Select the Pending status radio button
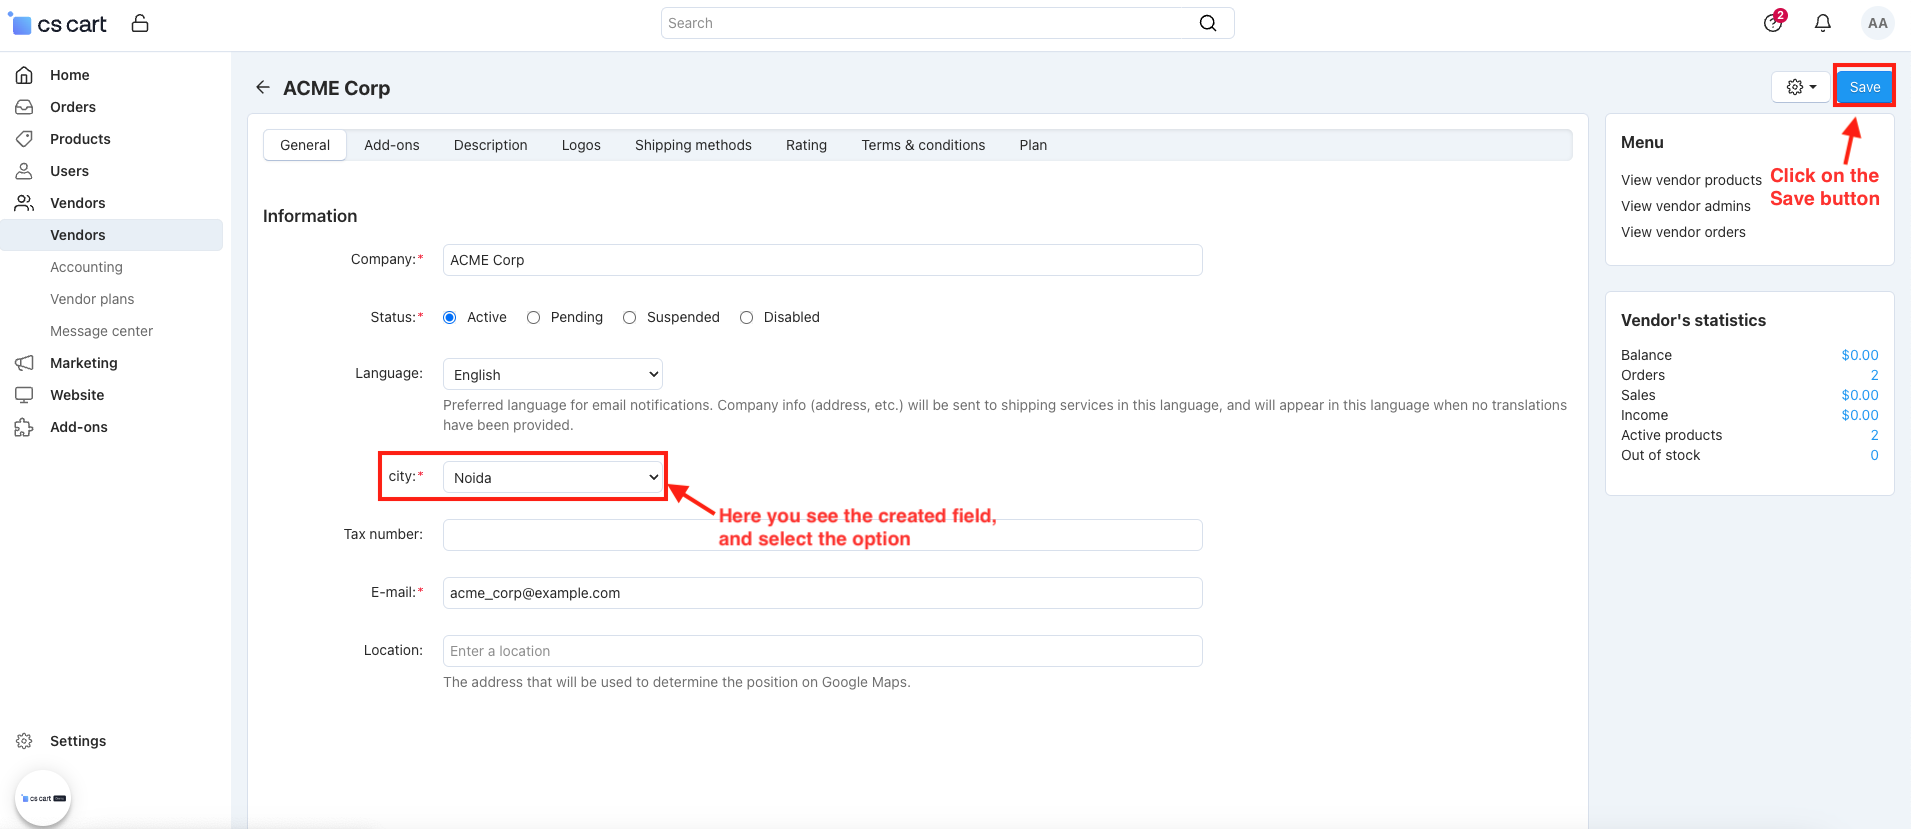This screenshot has height=829, width=1911. pos(534,317)
